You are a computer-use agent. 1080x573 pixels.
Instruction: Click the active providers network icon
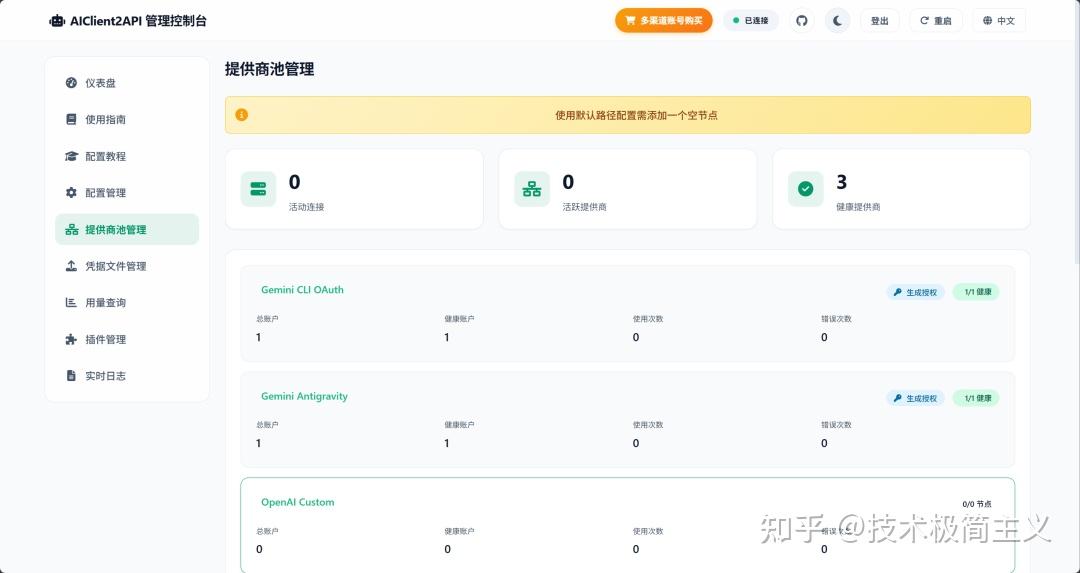pos(532,189)
